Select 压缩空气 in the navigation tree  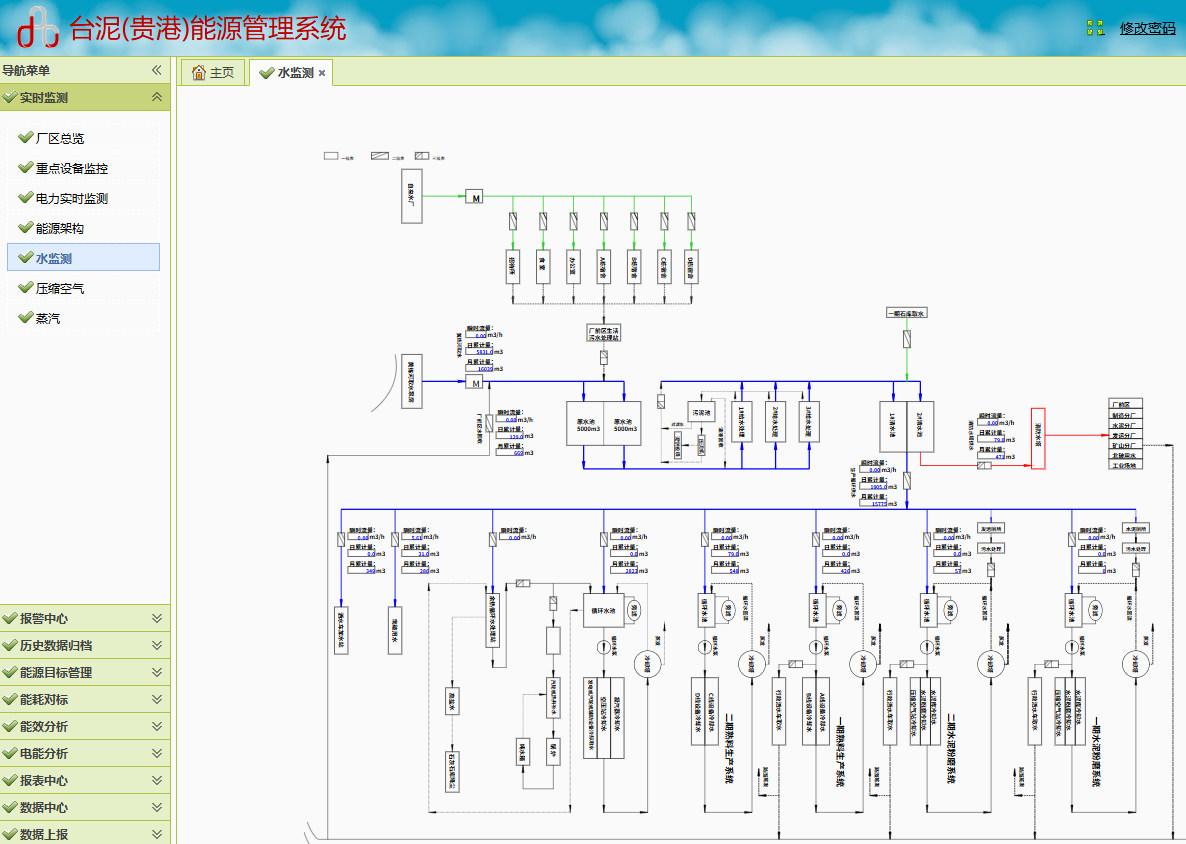[x=60, y=288]
